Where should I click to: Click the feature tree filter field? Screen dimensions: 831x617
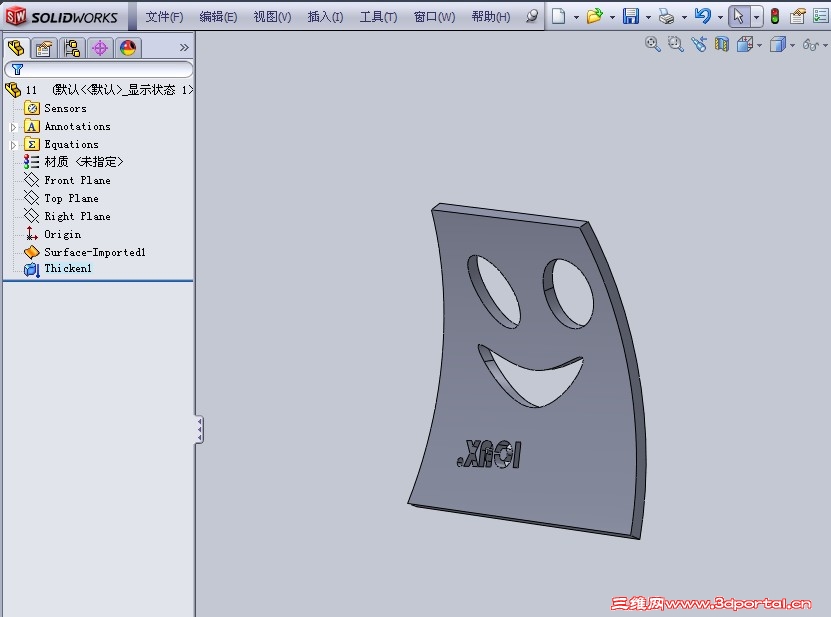tap(99, 69)
